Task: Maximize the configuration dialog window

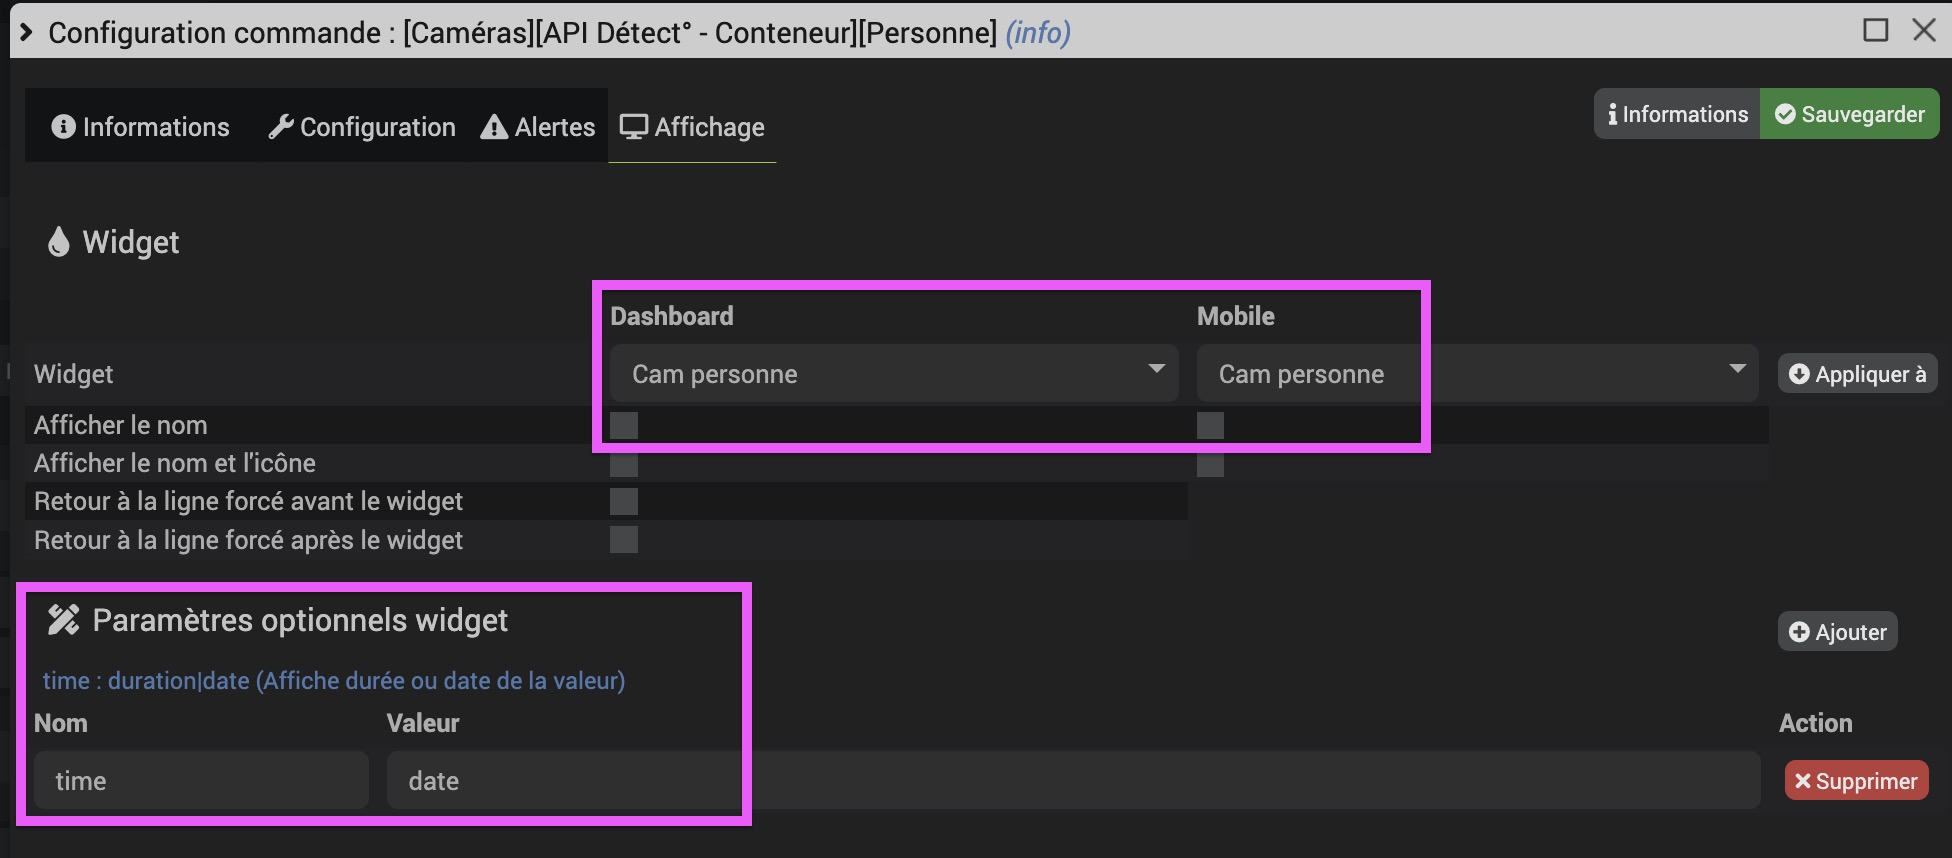Action: 1876,30
